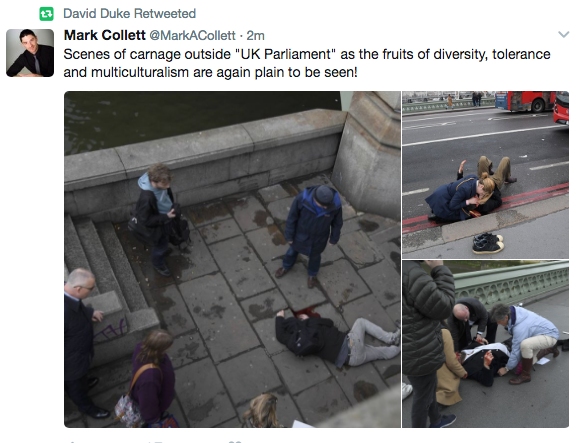Open the photo of people kneeling by green railing
This screenshot has height=443, width=578.
tap(485, 344)
